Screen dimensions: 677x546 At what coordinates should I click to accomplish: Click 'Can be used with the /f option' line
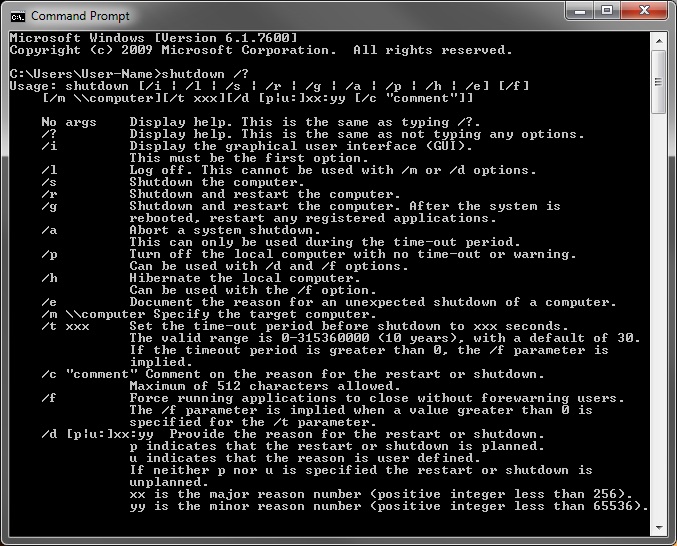pyautogui.click(x=253, y=290)
